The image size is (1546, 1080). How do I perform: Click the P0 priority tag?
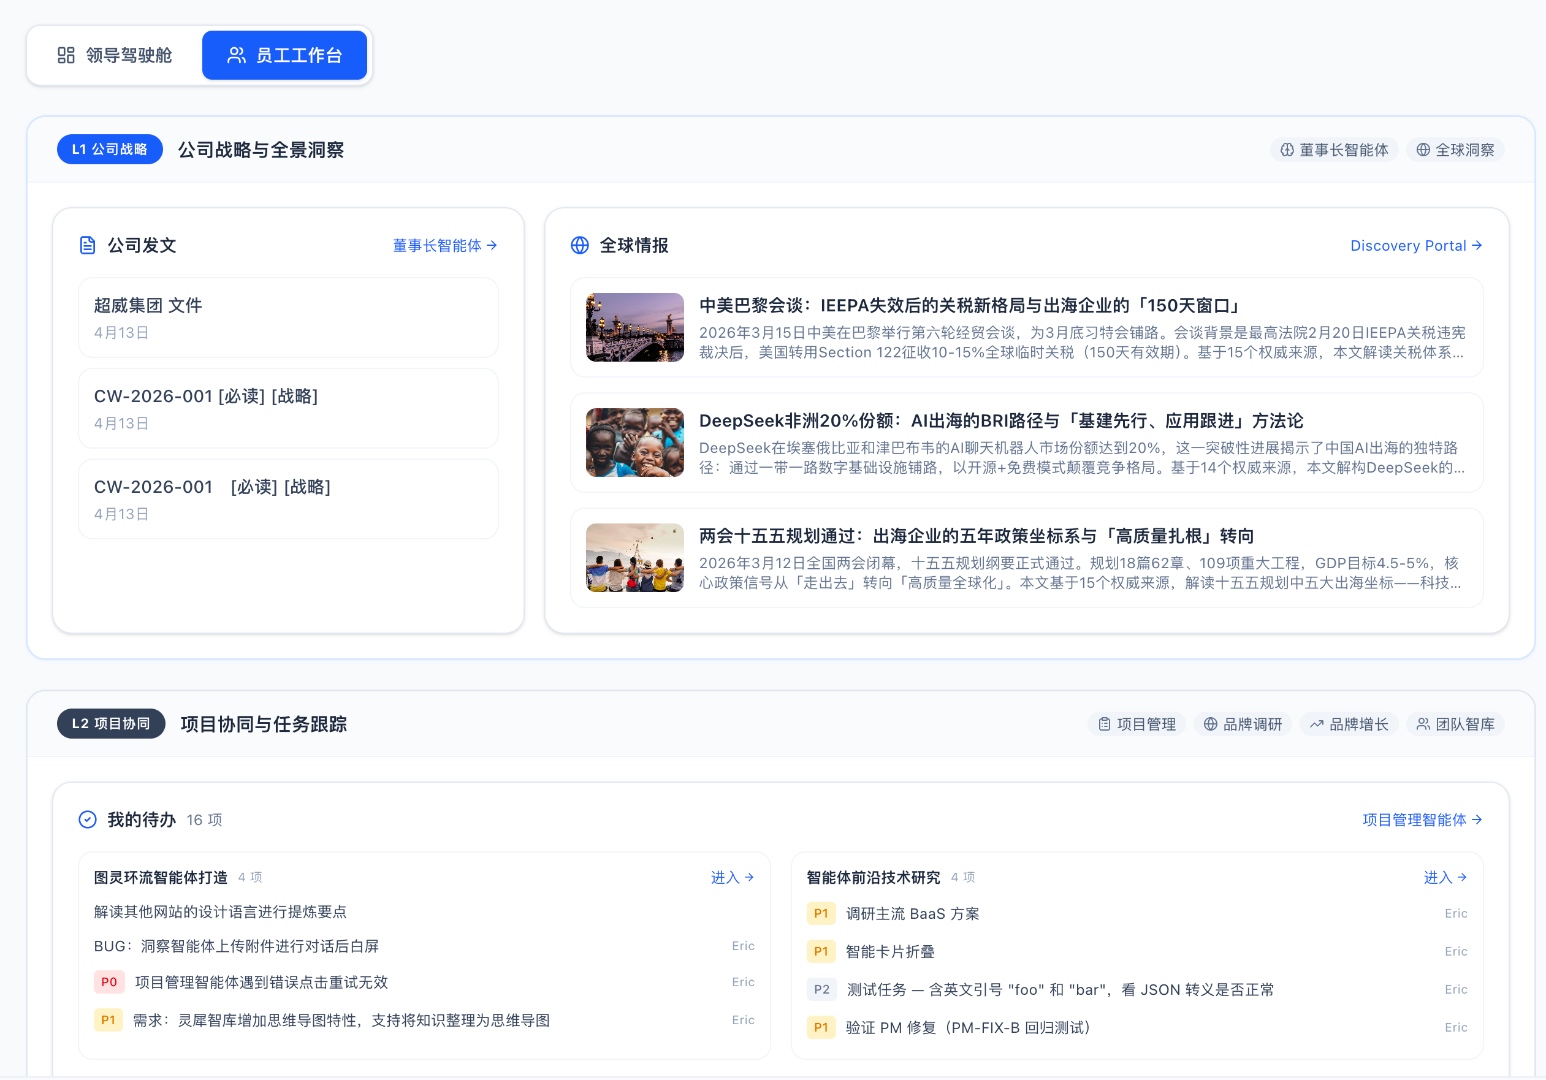(x=109, y=982)
